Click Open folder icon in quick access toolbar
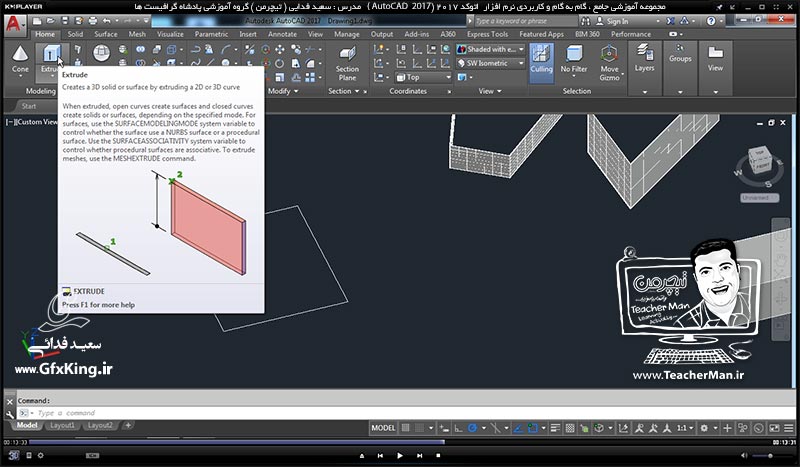This screenshot has width=800, height=467. pyautogui.click(x=51, y=21)
